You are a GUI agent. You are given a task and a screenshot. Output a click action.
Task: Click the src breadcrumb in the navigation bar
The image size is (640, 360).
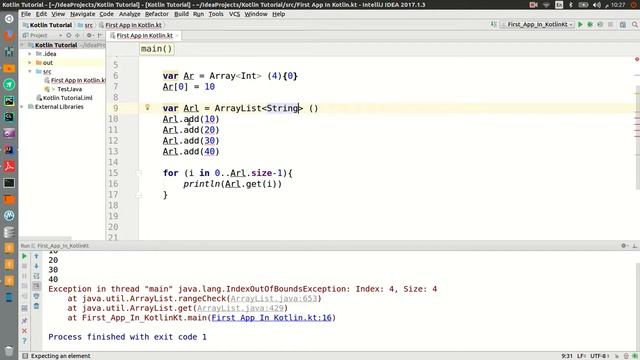click(x=85, y=25)
